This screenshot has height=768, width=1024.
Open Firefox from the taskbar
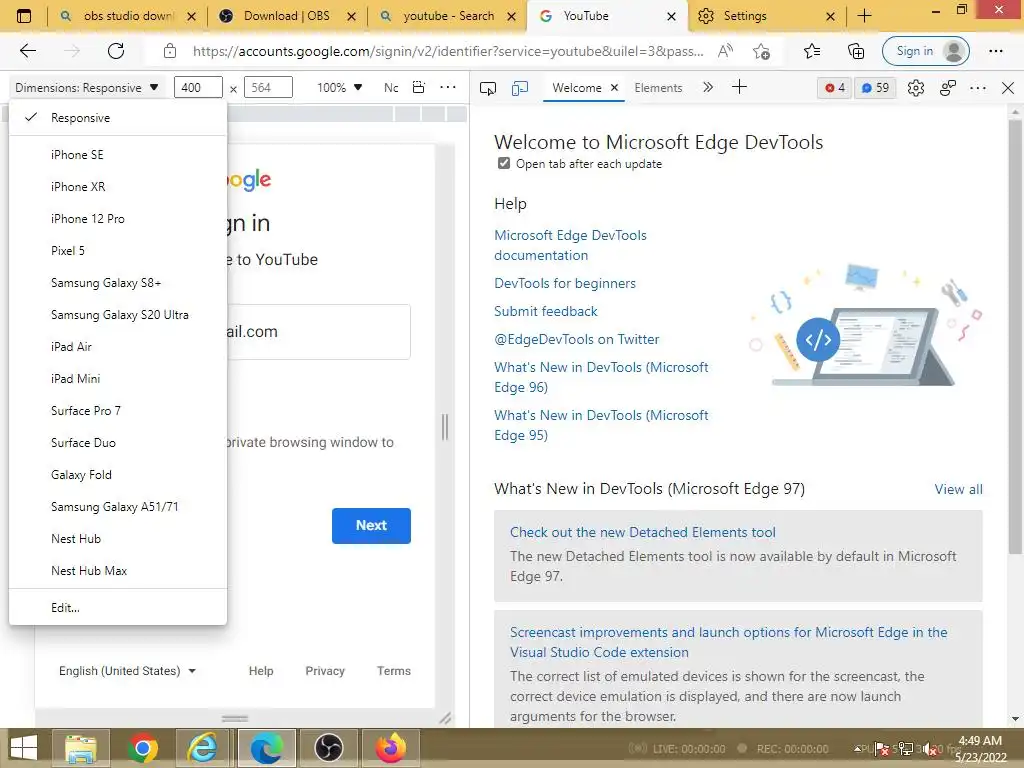coord(391,748)
